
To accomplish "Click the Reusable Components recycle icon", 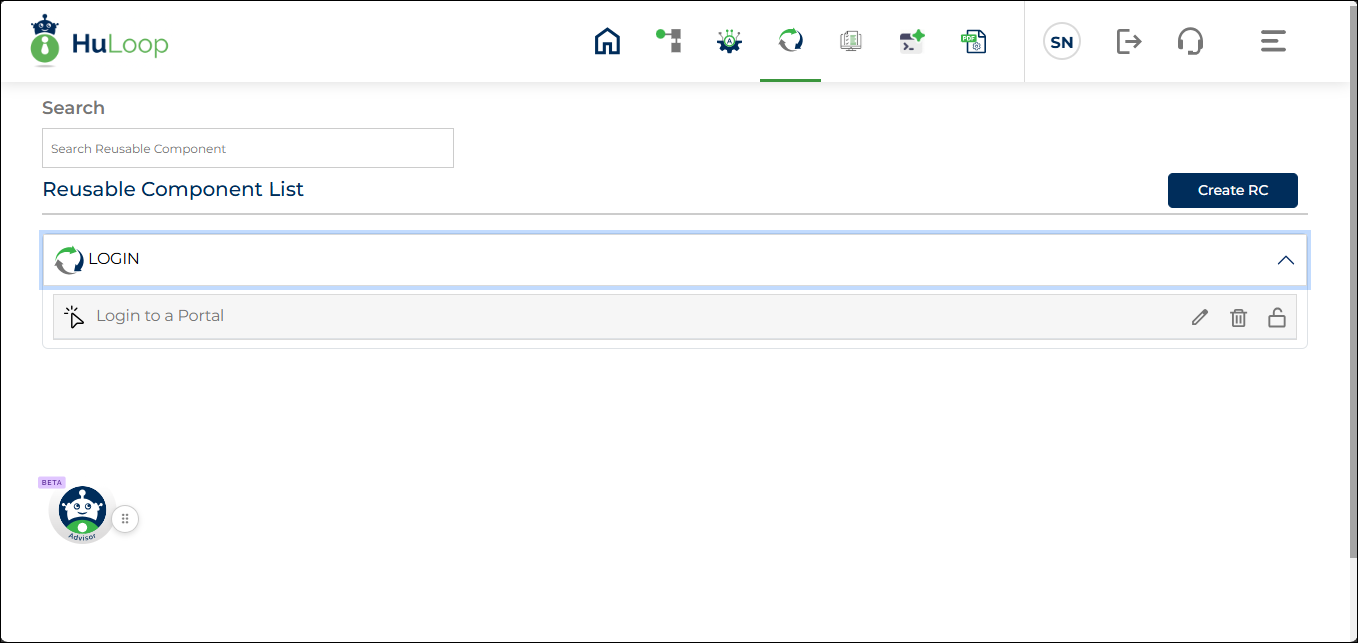I will click(790, 41).
